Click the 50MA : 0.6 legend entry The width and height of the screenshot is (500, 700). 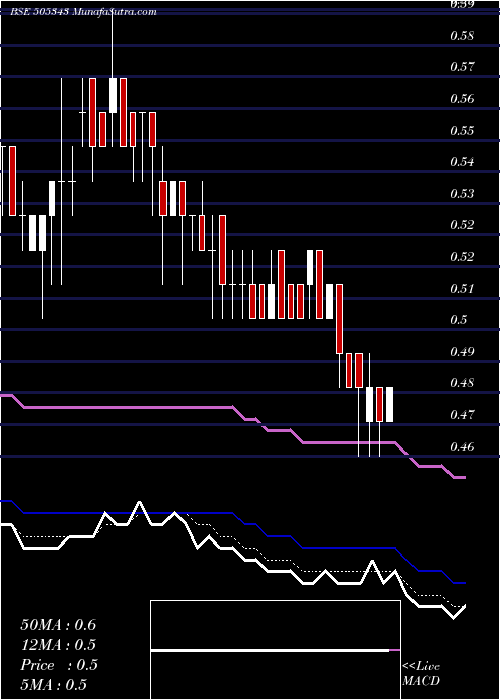[58, 625]
